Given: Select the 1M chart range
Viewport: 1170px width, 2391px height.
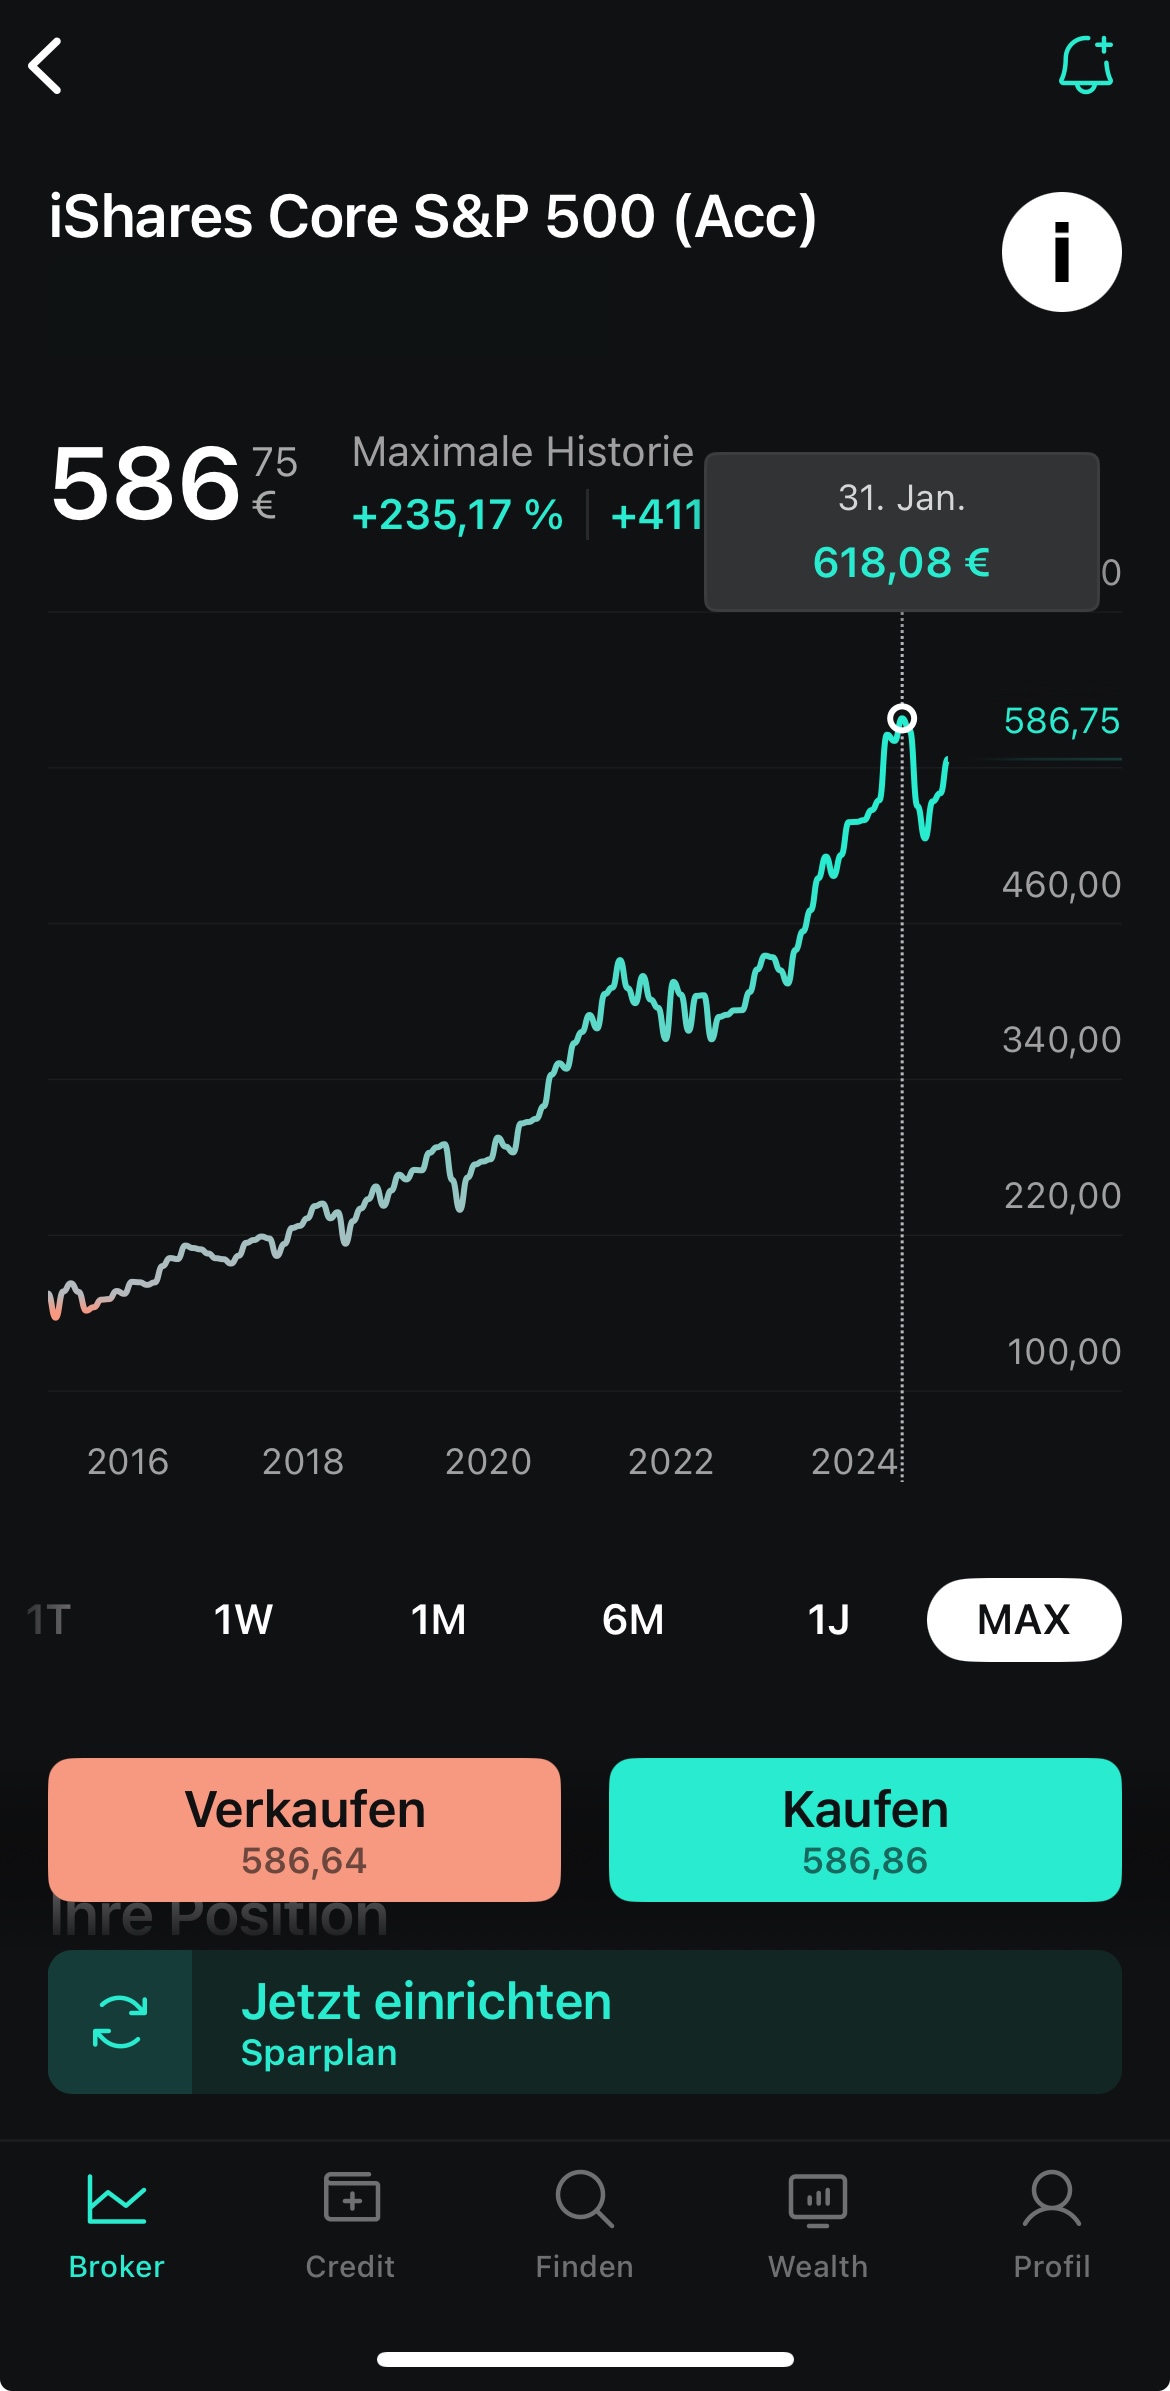Looking at the screenshot, I should click(438, 1619).
